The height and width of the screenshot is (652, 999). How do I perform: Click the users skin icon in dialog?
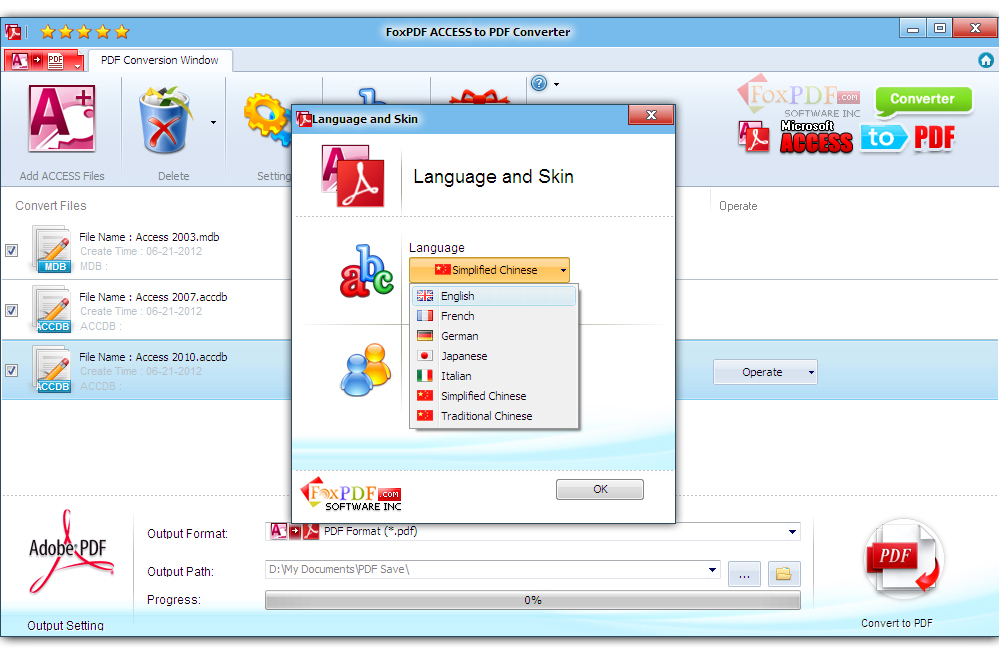(365, 370)
